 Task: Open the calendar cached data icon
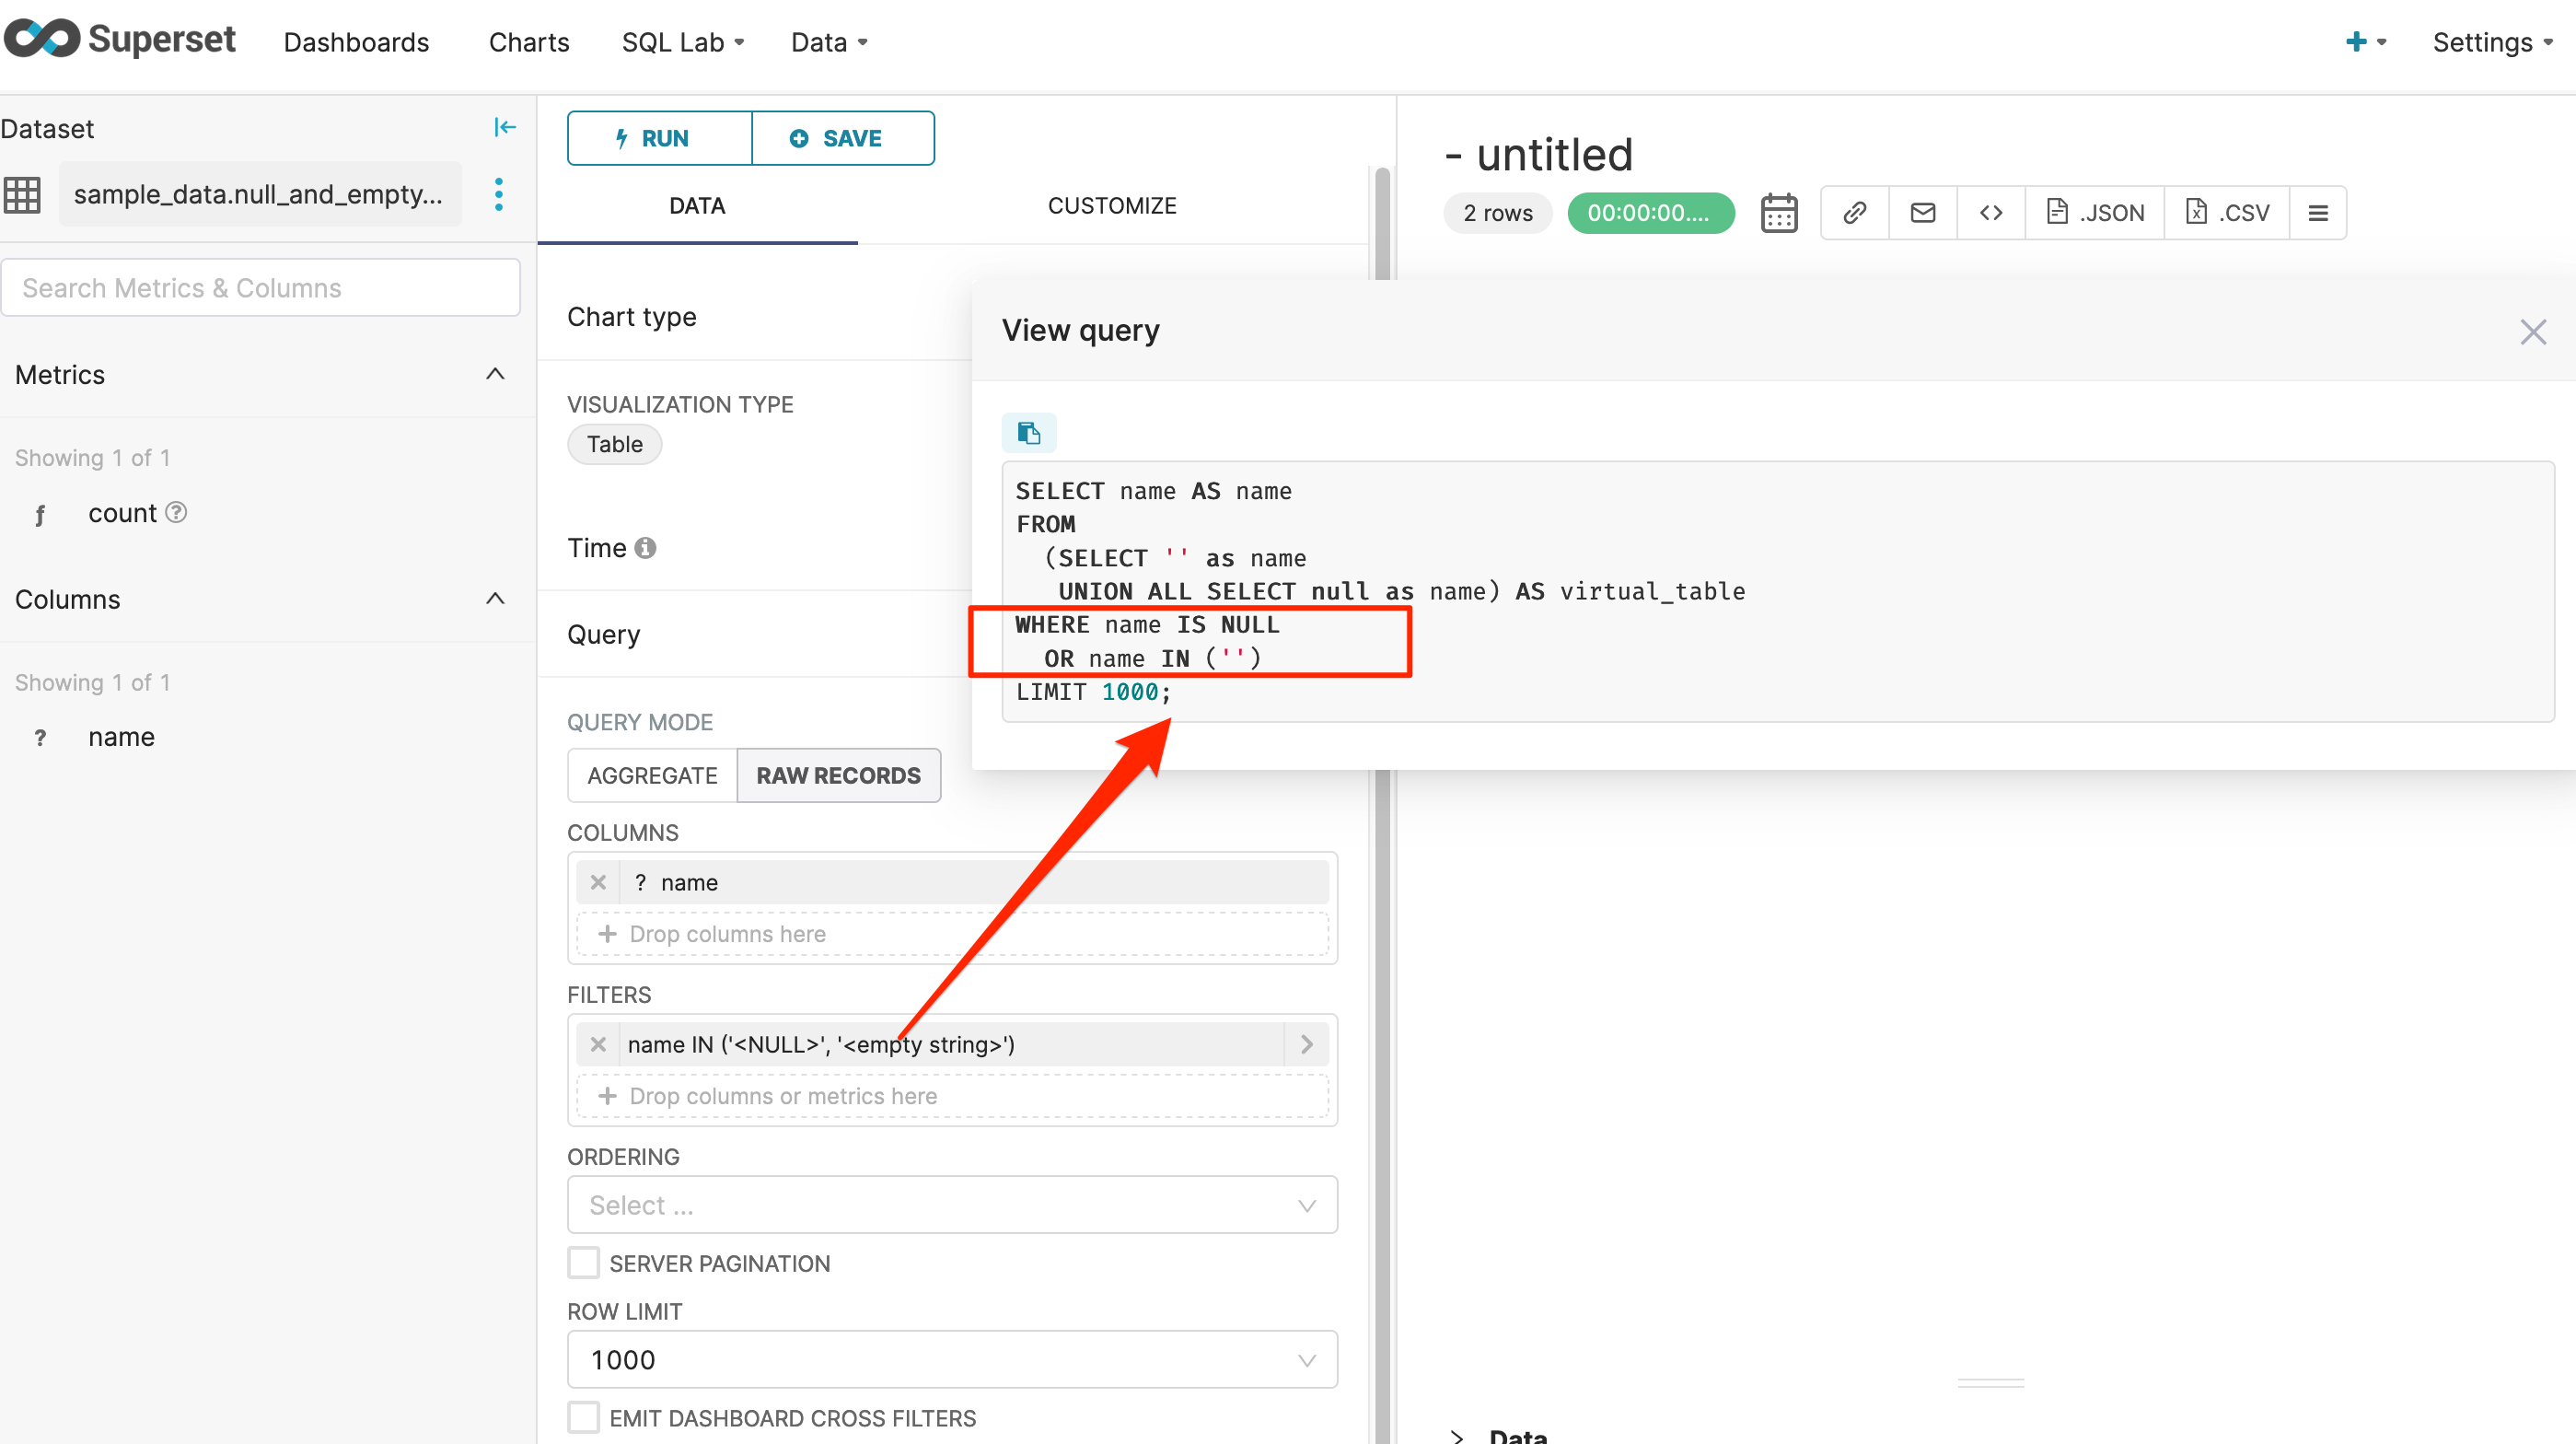(1779, 212)
